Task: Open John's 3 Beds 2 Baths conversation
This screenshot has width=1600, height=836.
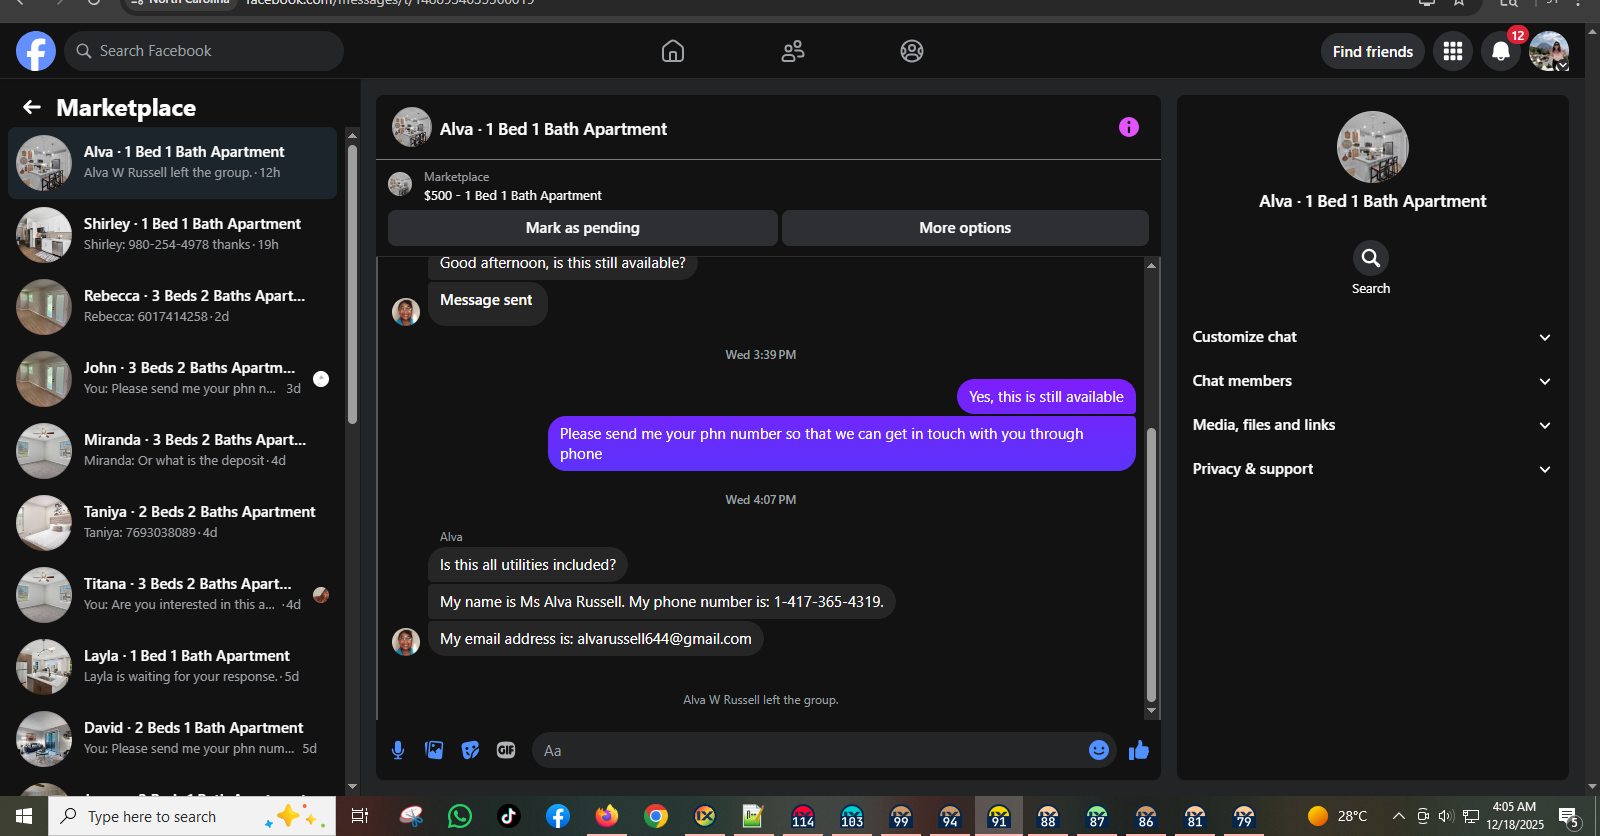Action: pyautogui.click(x=172, y=379)
